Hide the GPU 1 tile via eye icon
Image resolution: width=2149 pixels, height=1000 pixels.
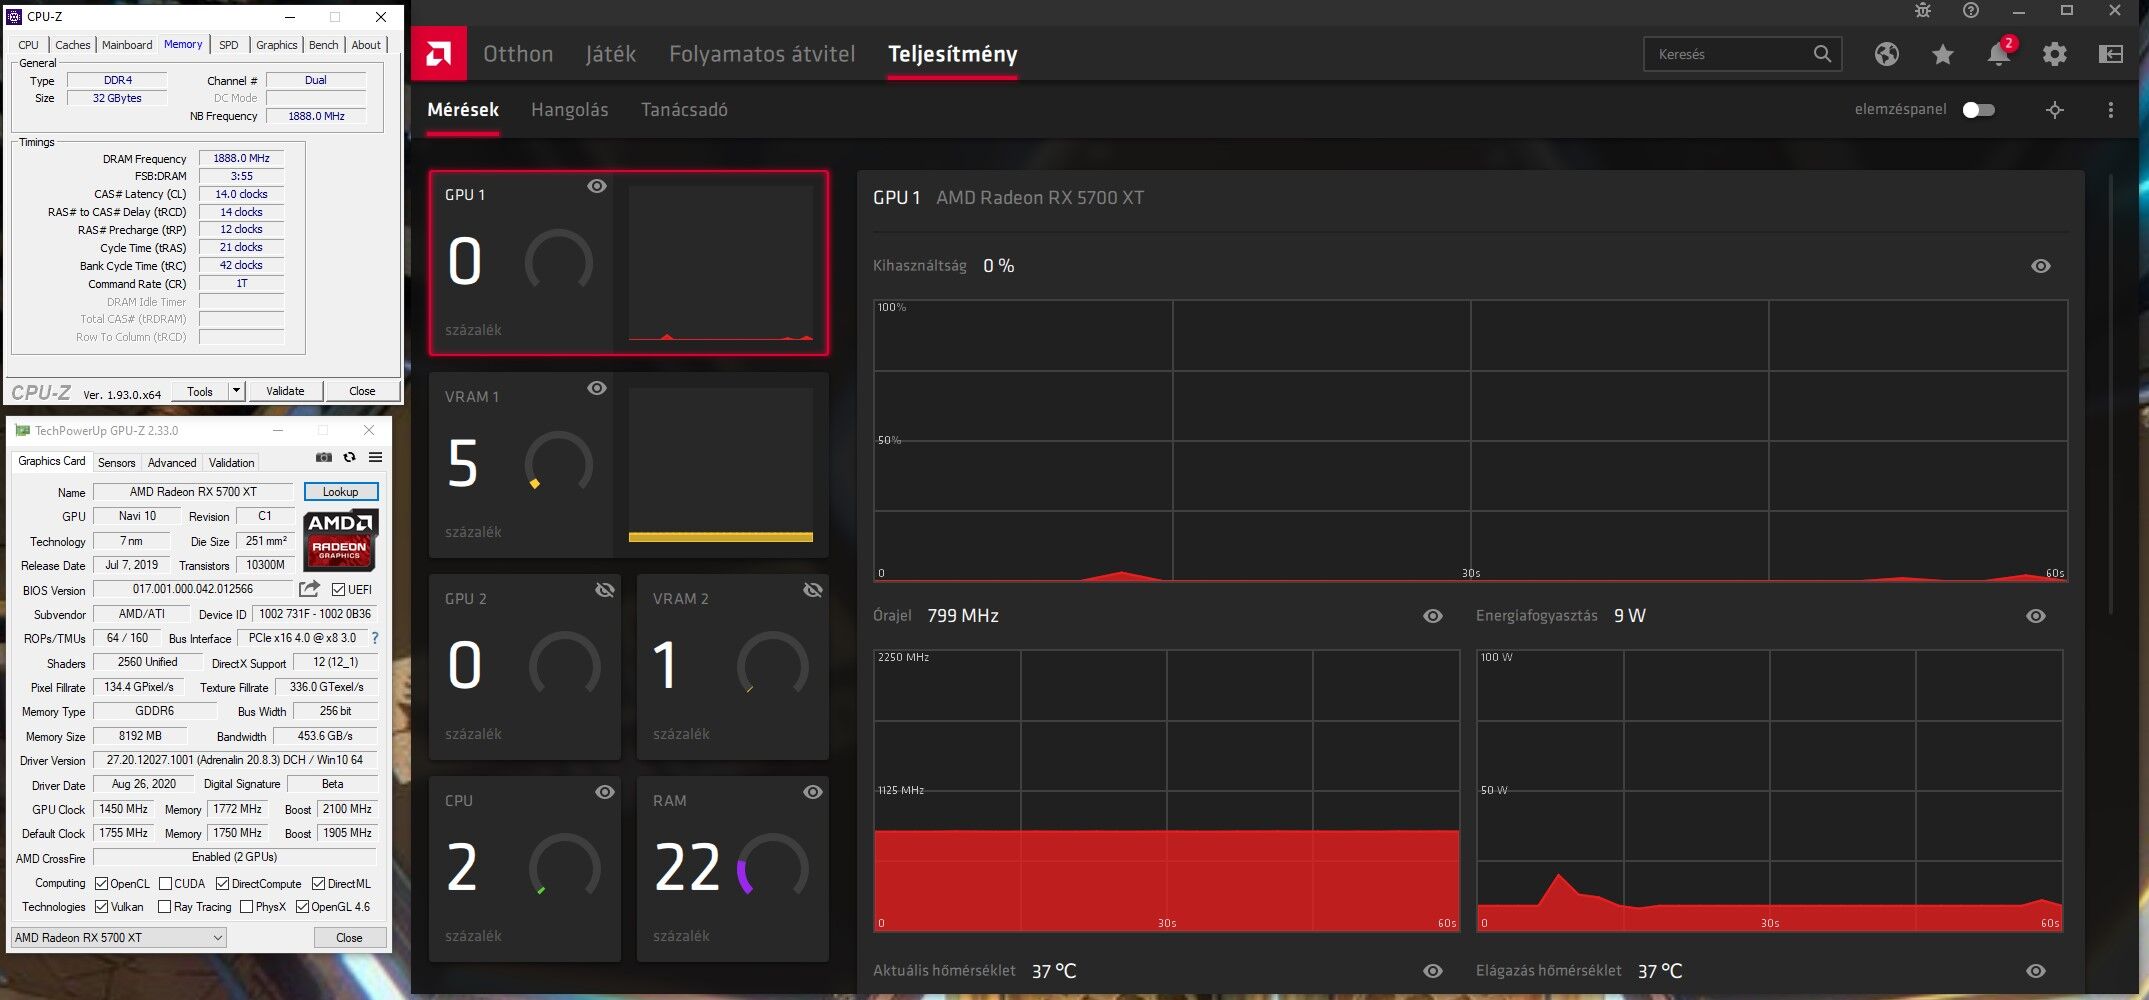tap(596, 186)
